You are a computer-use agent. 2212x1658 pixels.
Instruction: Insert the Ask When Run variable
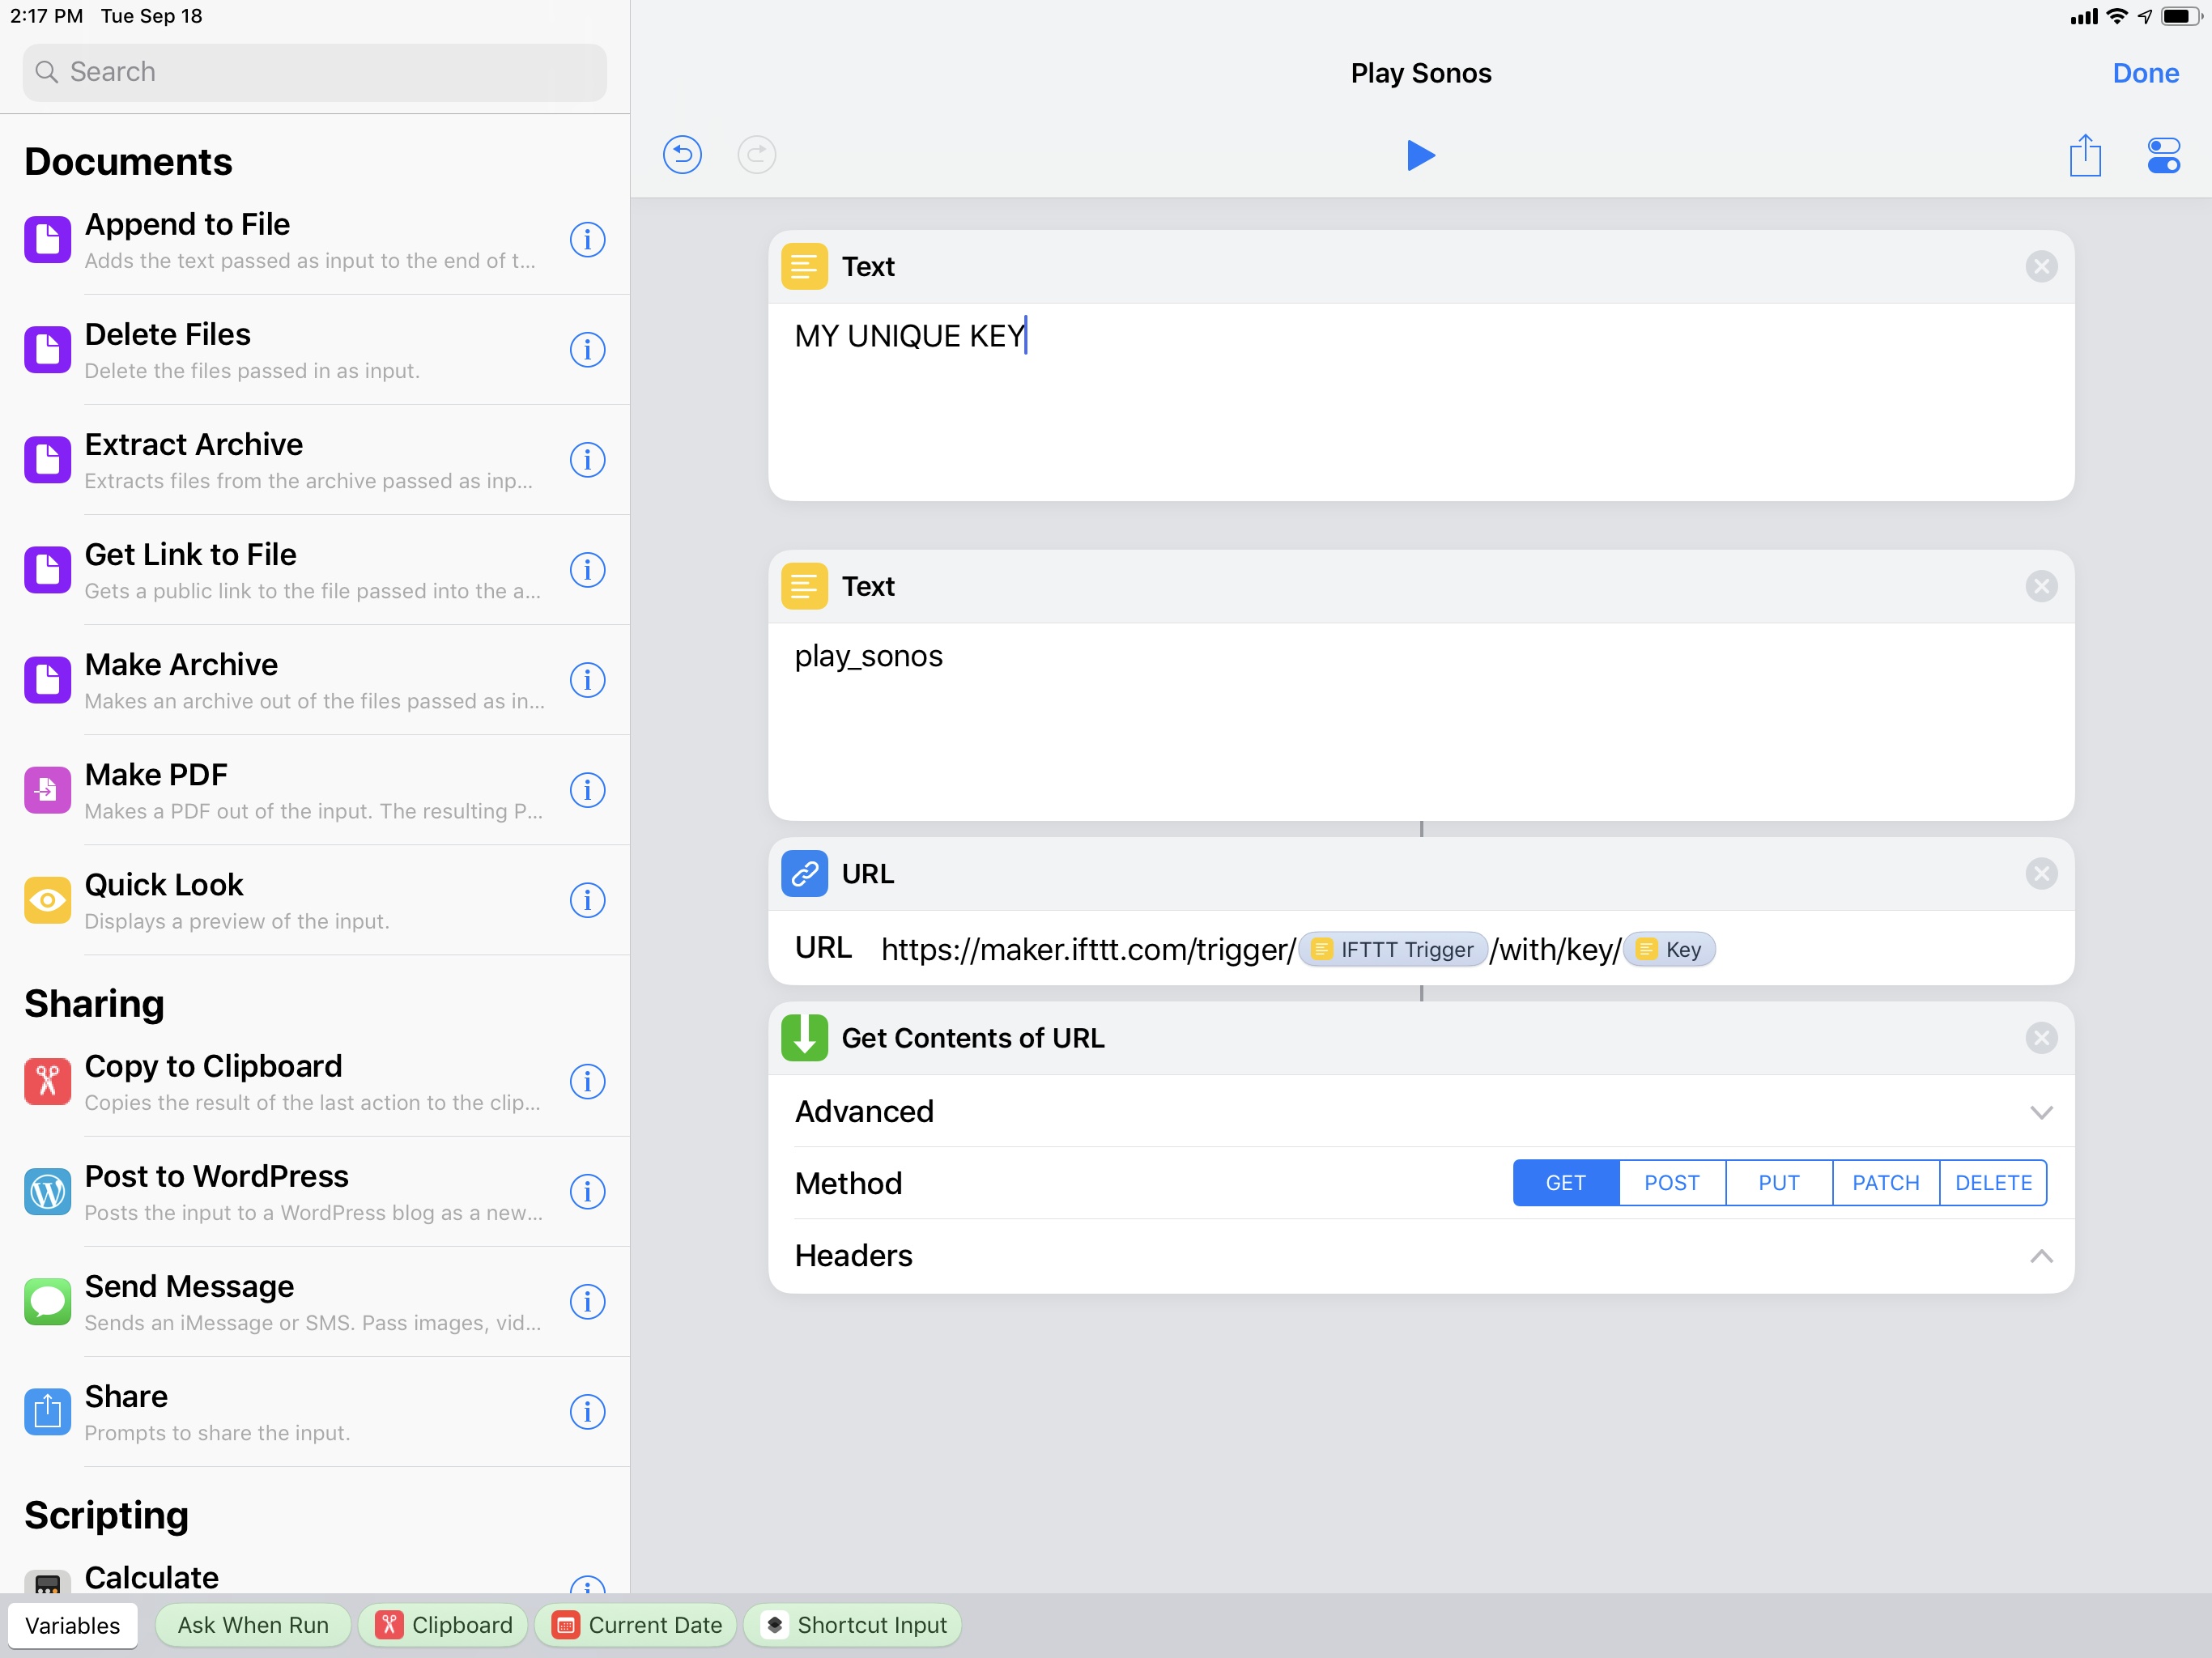click(x=253, y=1625)
